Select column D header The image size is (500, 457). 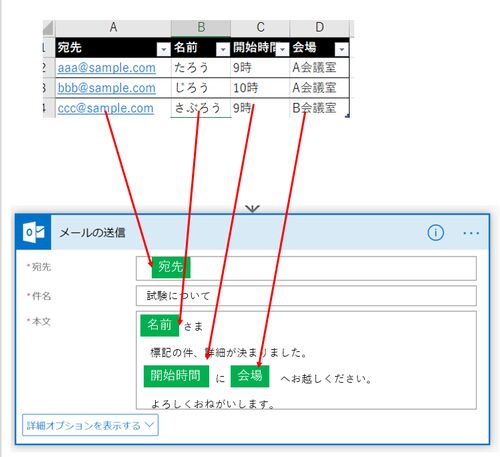(319, 28)
